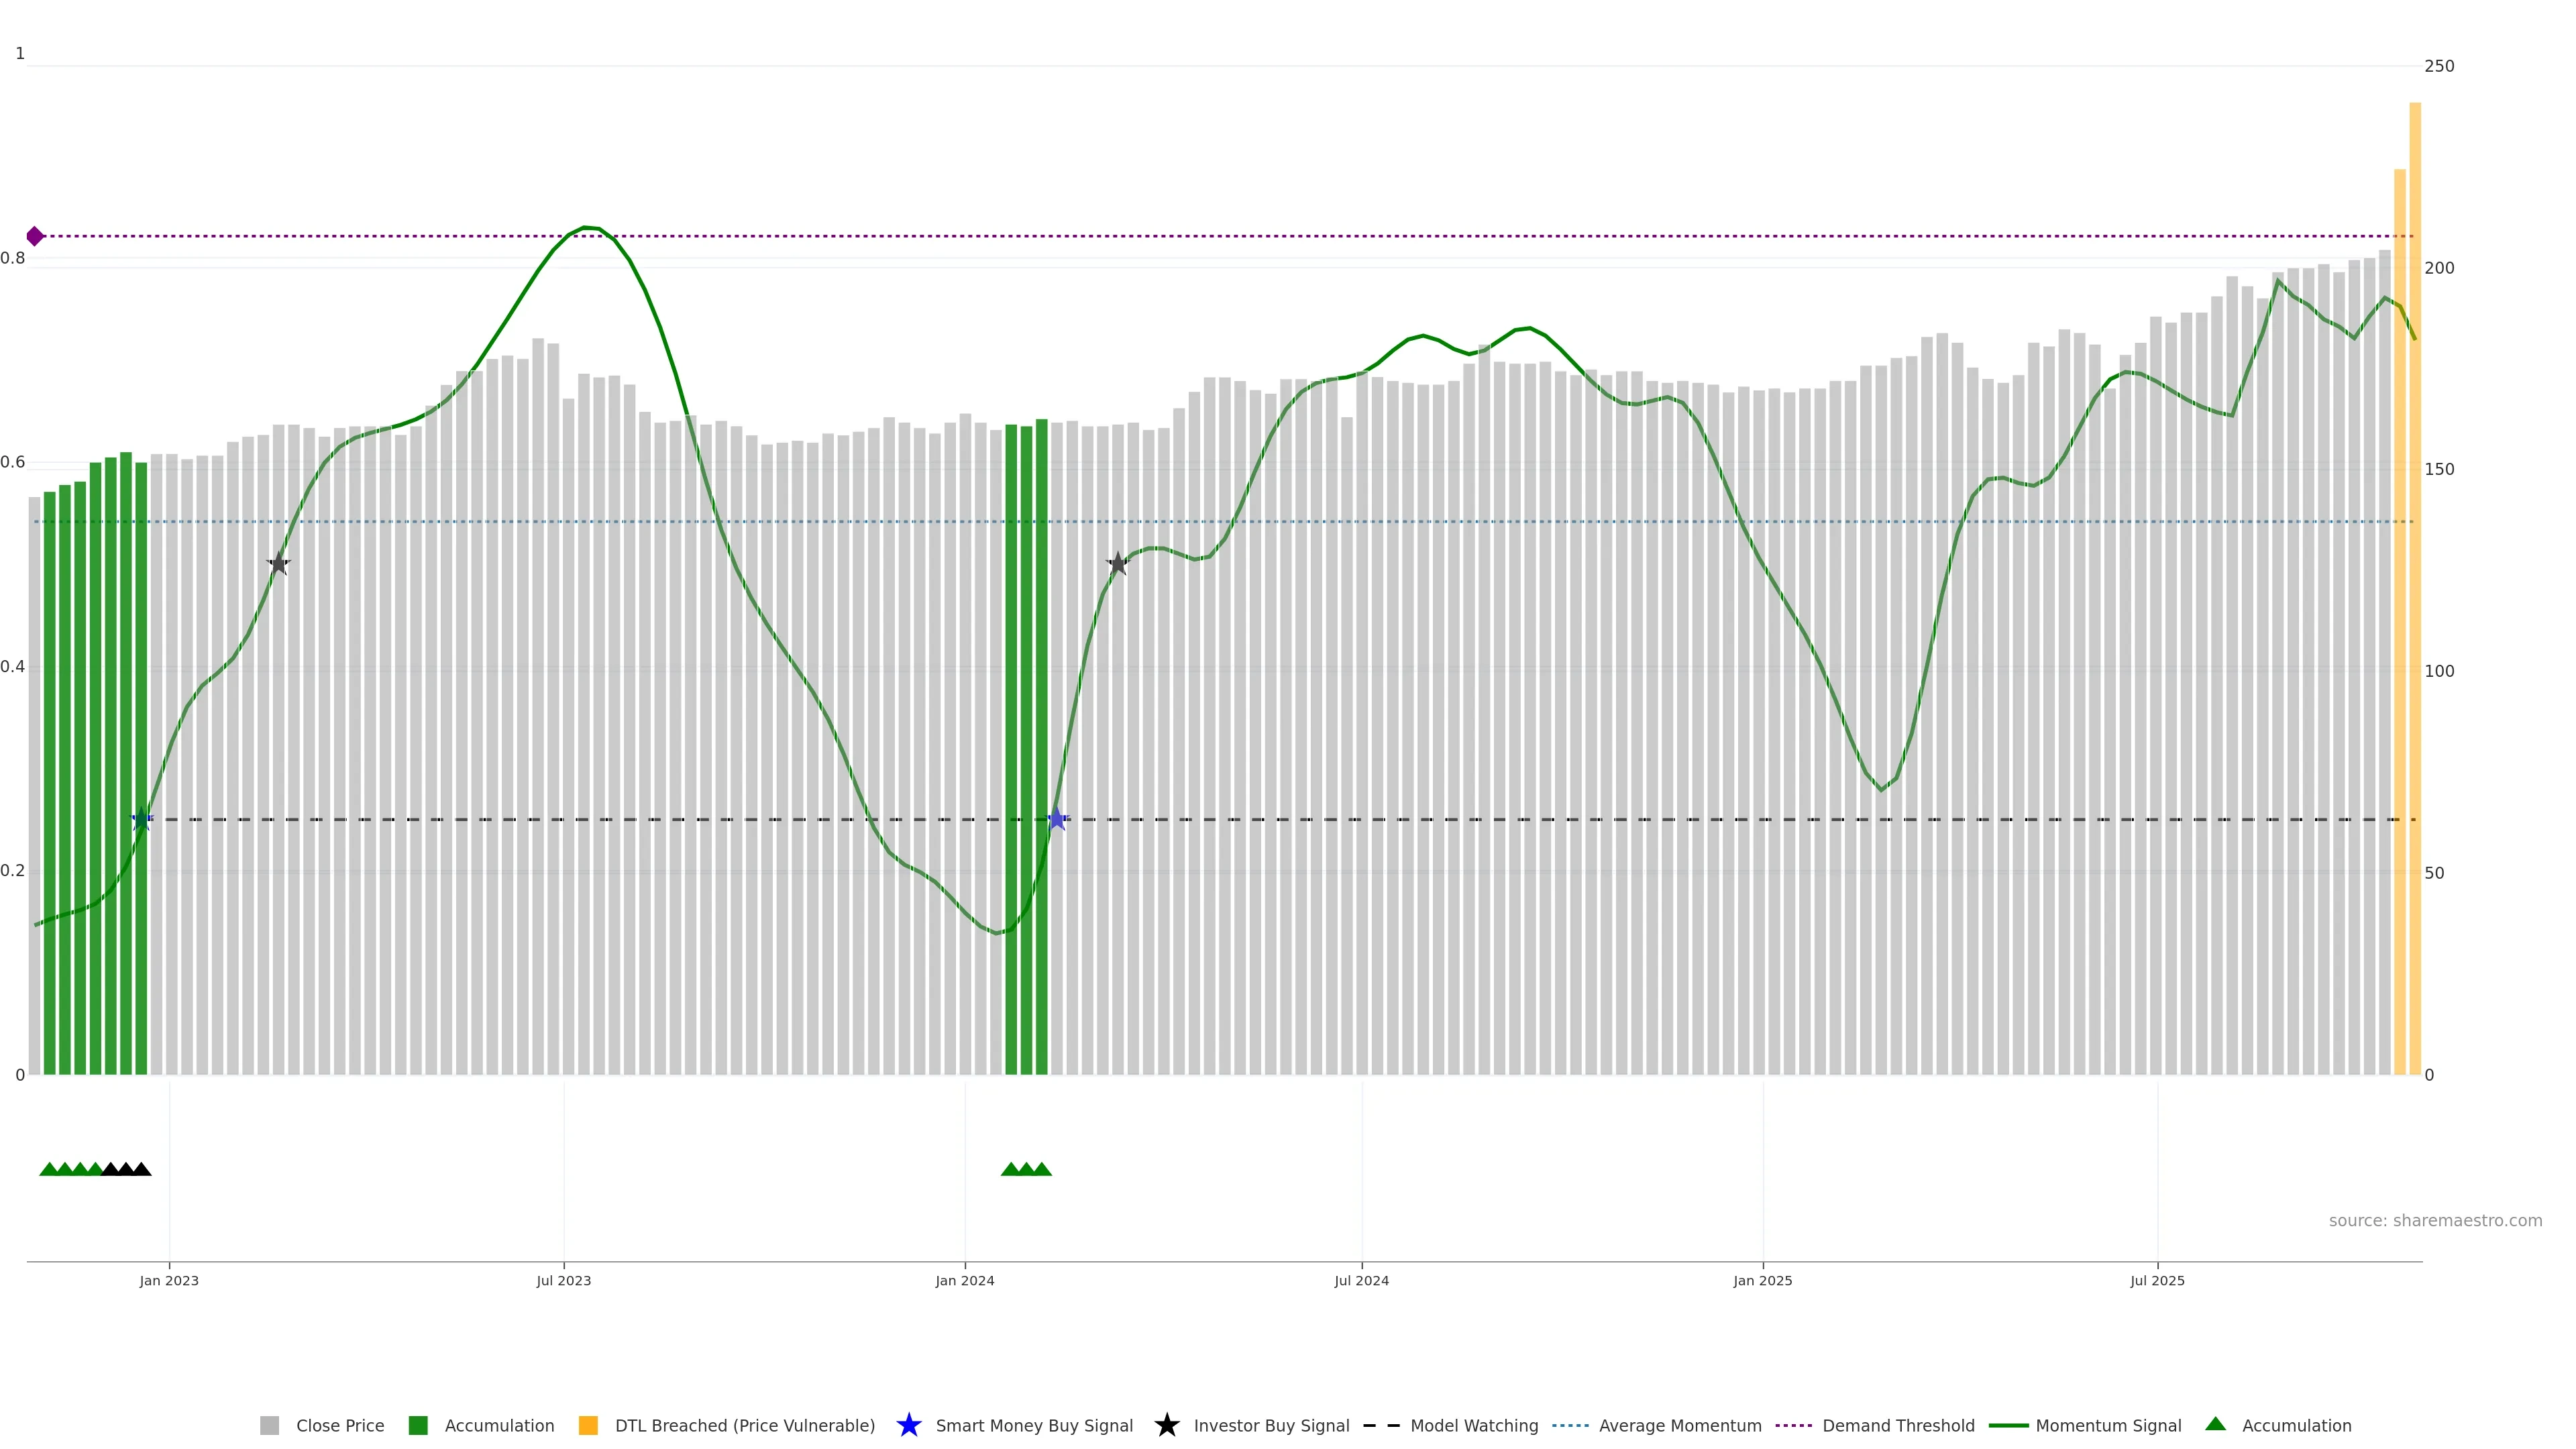Viewport: 2576px width, 1449px height.
Task: Click the green triangle legend icon
Action: pos(2215,1424)
